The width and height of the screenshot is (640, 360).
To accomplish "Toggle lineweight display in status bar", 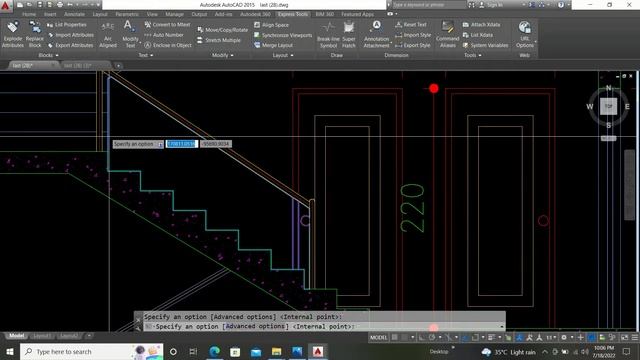I will pos(492,338).
